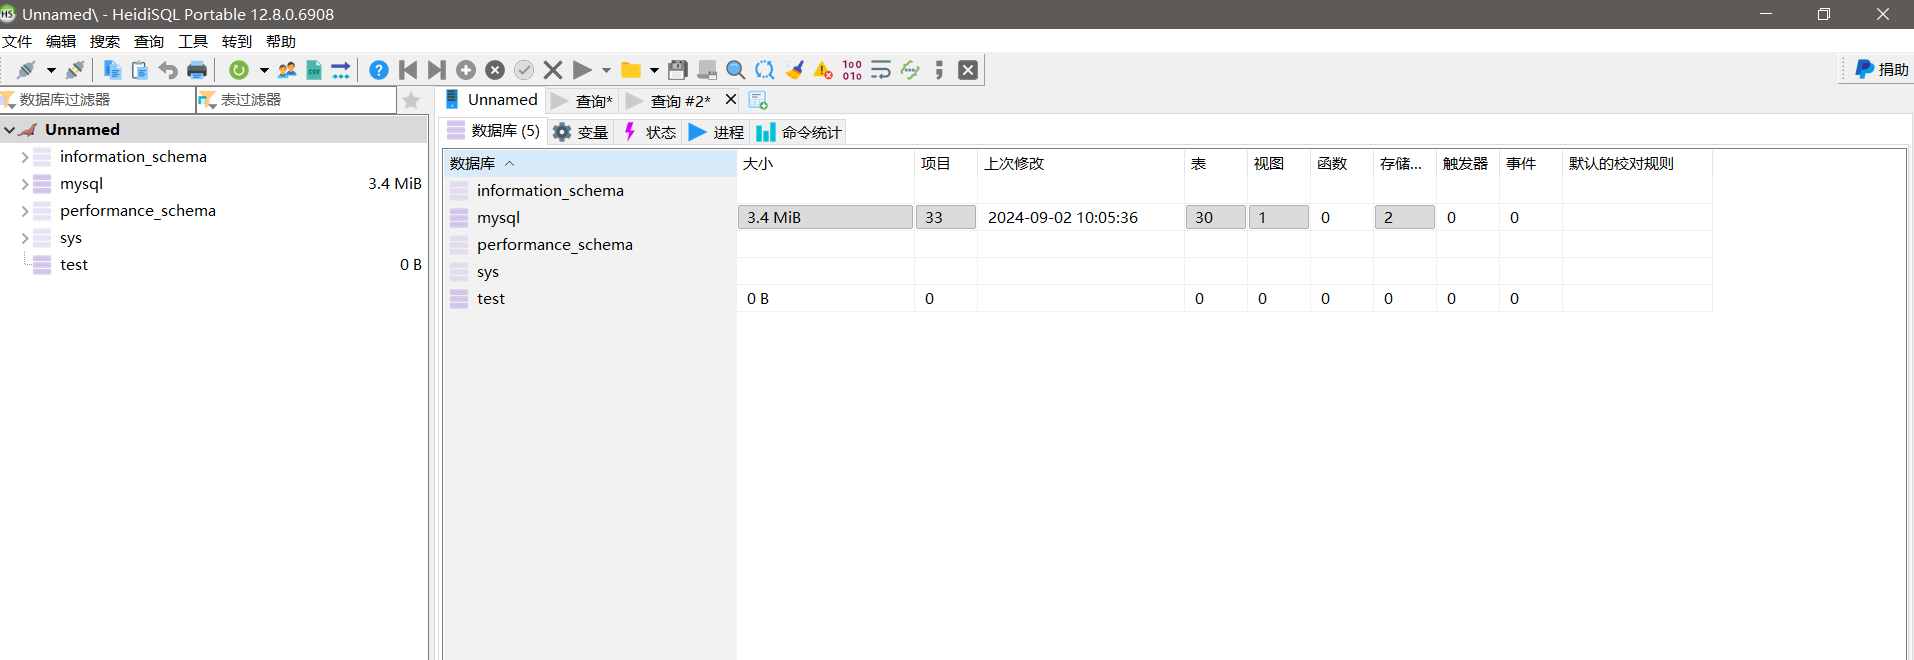Click the insert row plus icon
1914x660 pixels.
tap(466, 70)
